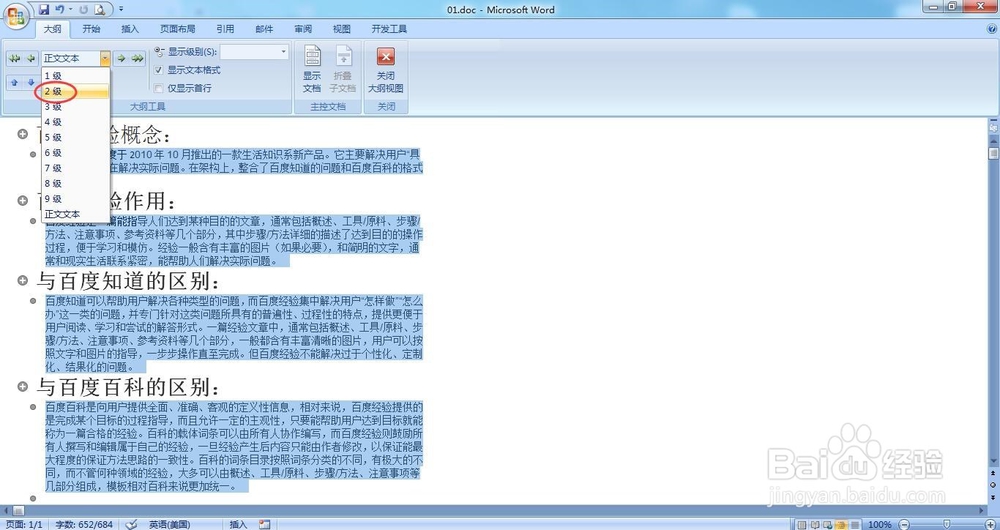Click the vertical scrollbar down arrow
The height and width of the screenshot is (530, 1000).
point(993,461)
